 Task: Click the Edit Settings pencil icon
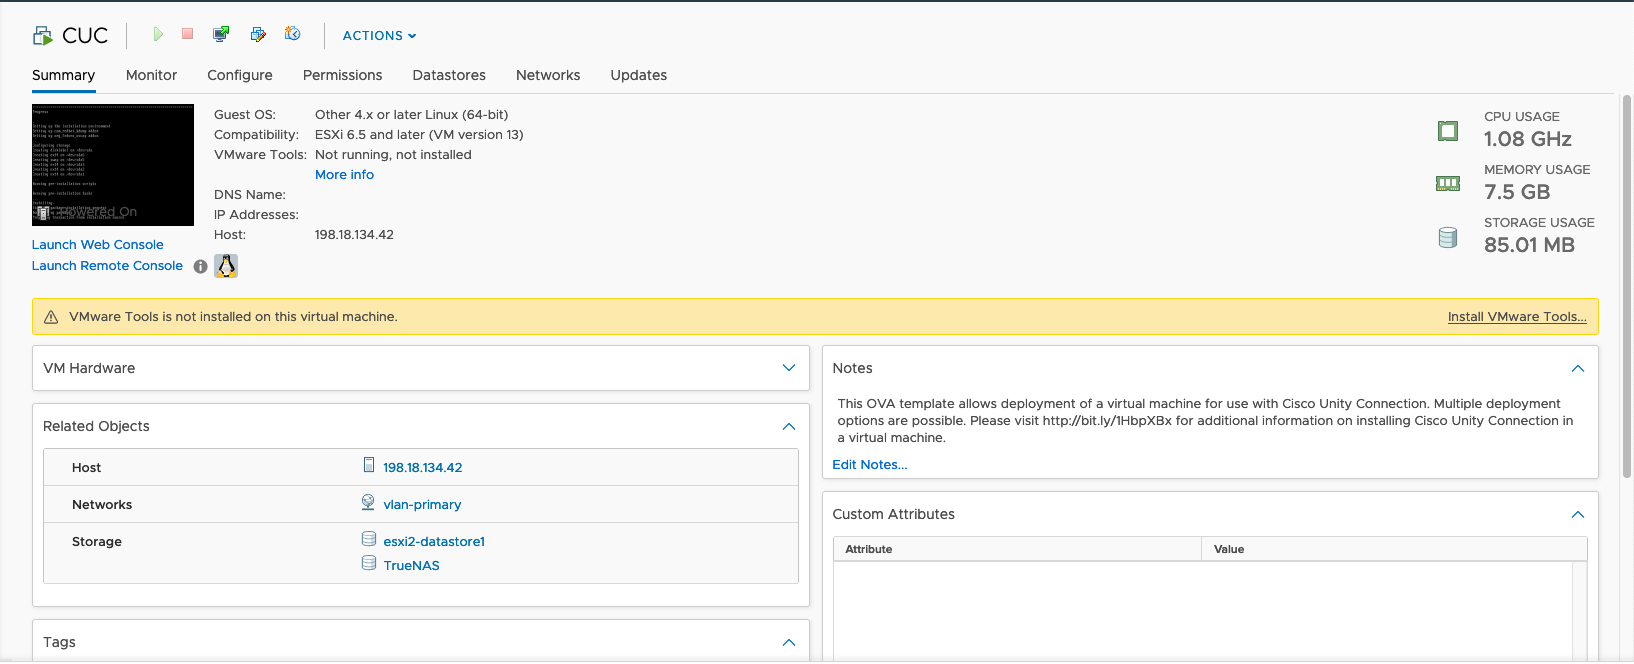pyautogui.click(x=258, y=34)
